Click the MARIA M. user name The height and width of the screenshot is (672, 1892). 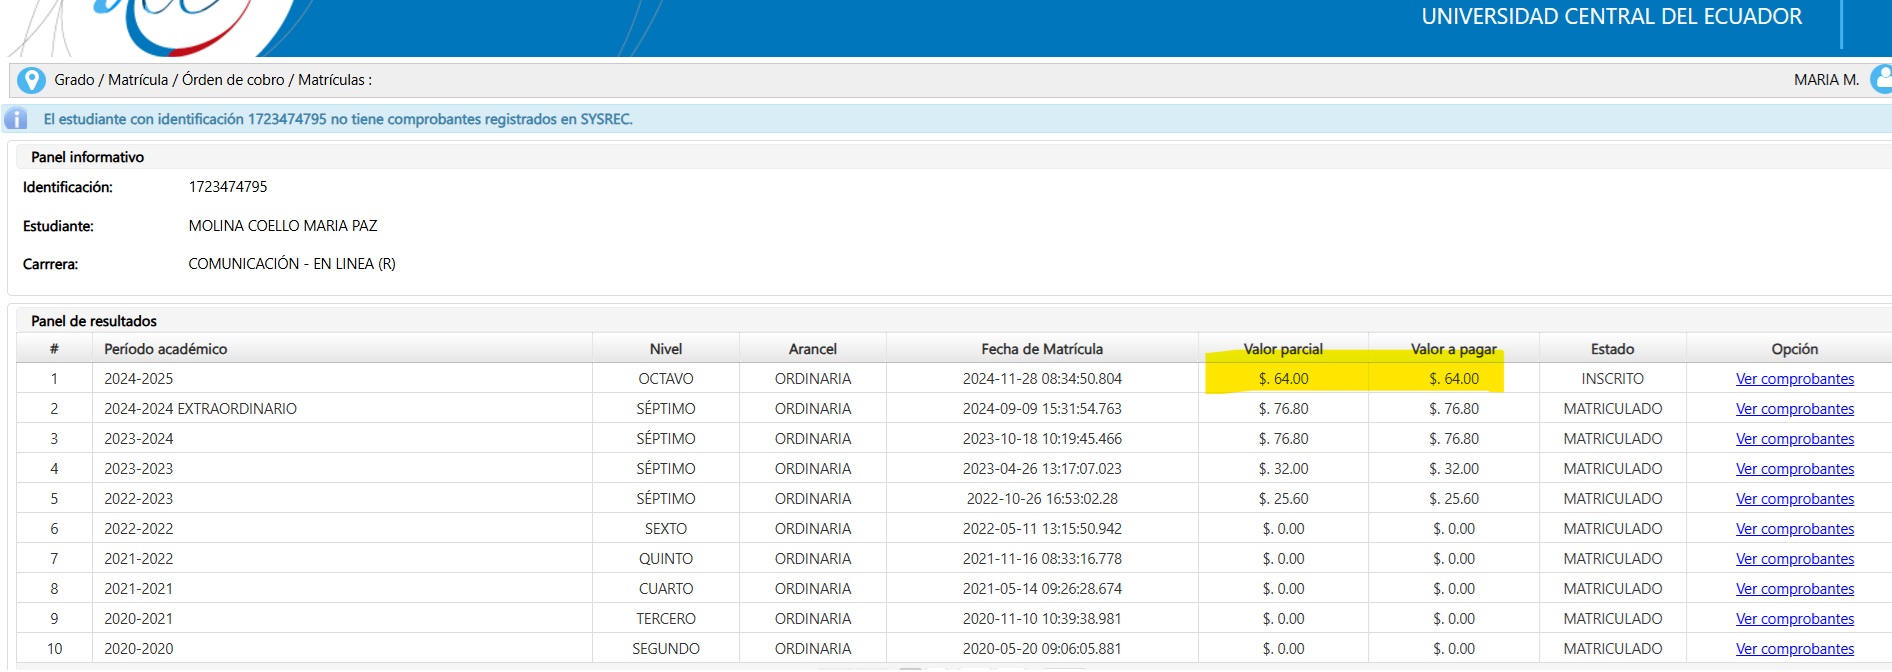(x=1826, y=80)
